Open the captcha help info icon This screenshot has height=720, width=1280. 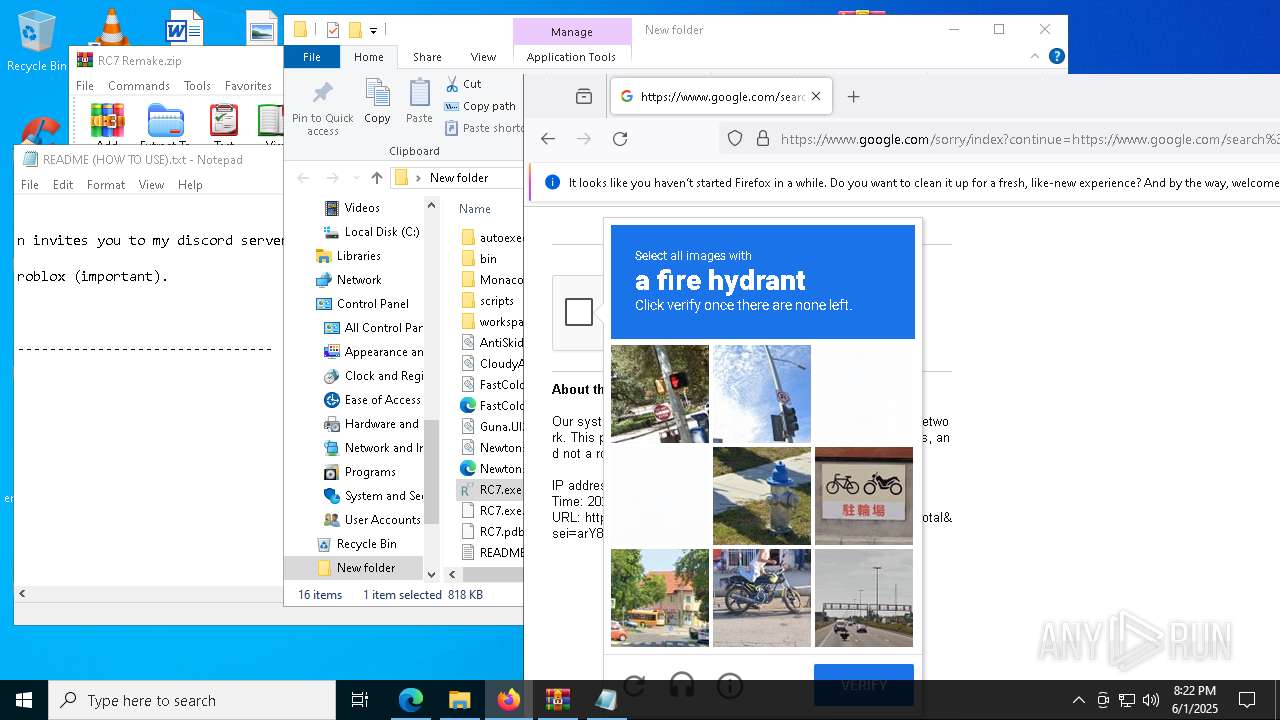730,685
